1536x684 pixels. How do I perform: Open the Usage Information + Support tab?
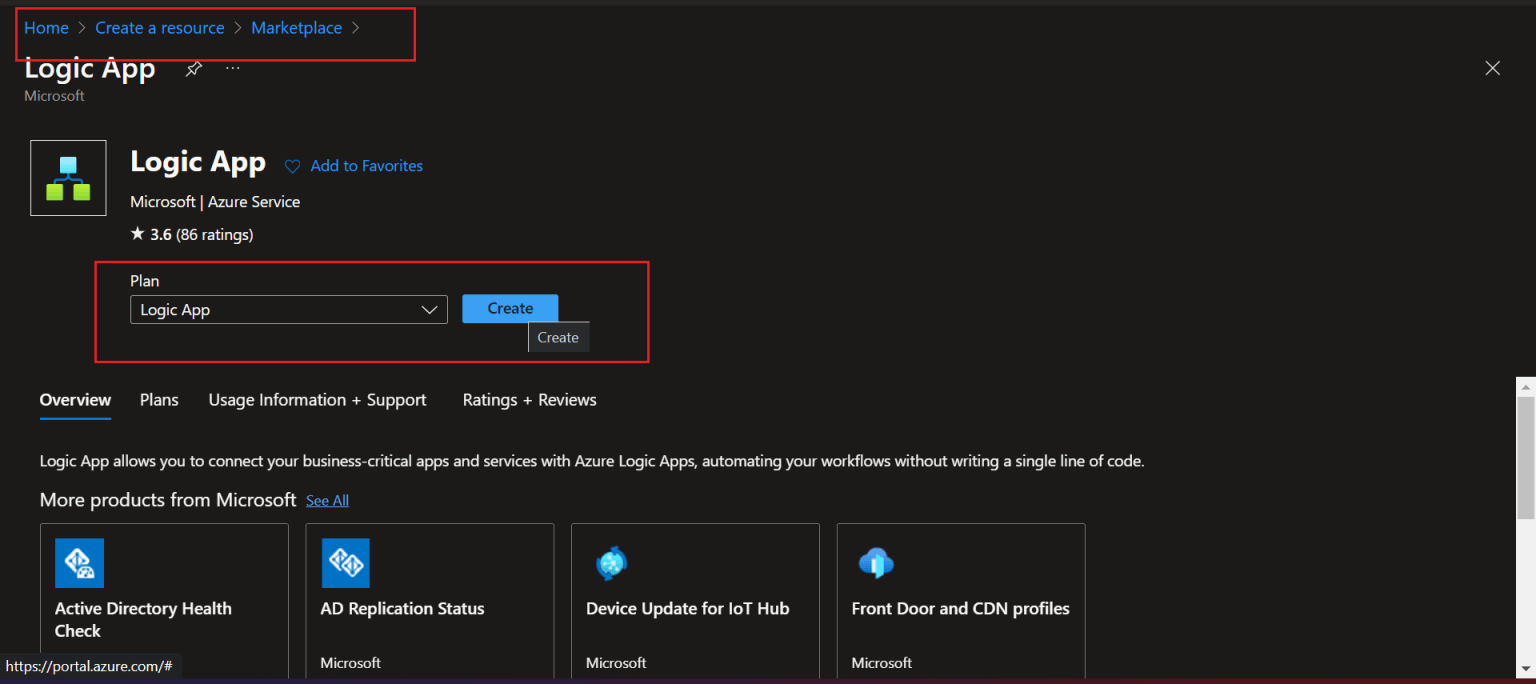click(317, 400)
